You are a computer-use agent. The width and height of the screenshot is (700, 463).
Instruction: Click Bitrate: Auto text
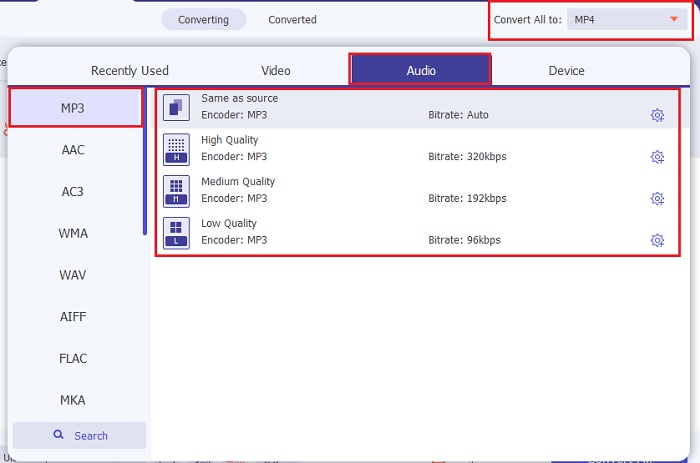coord(458,115)
